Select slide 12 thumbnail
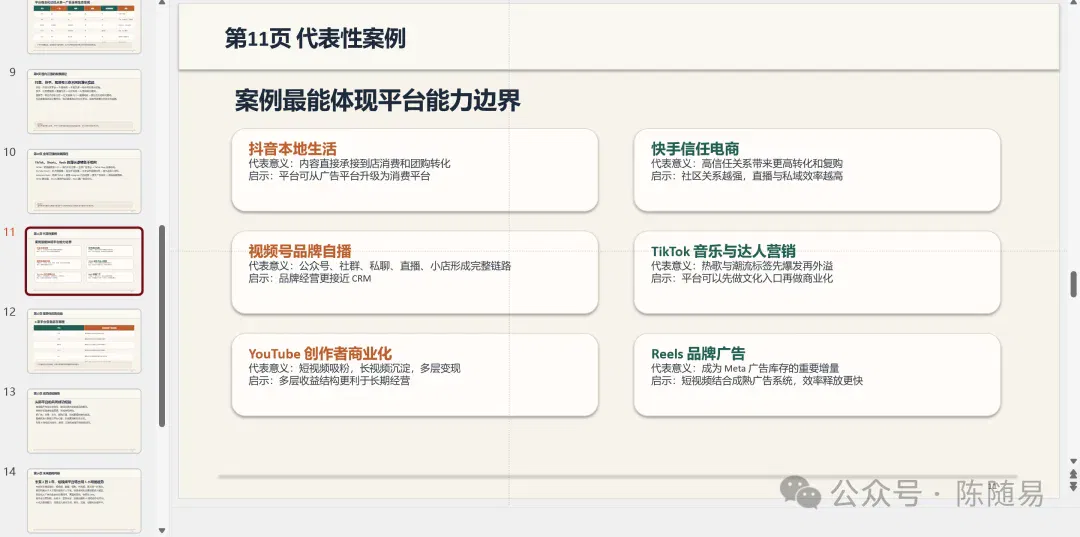1080x537 pixels. (x=84, y=341)
